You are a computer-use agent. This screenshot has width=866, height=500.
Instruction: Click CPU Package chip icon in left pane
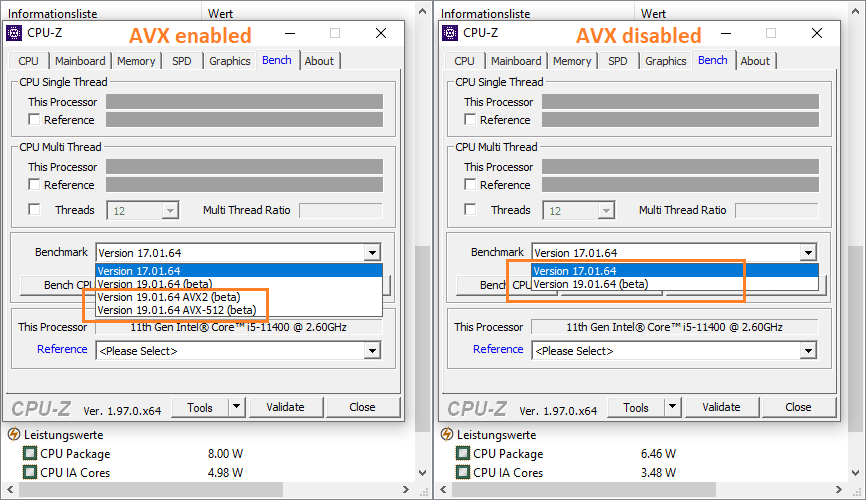30,454
